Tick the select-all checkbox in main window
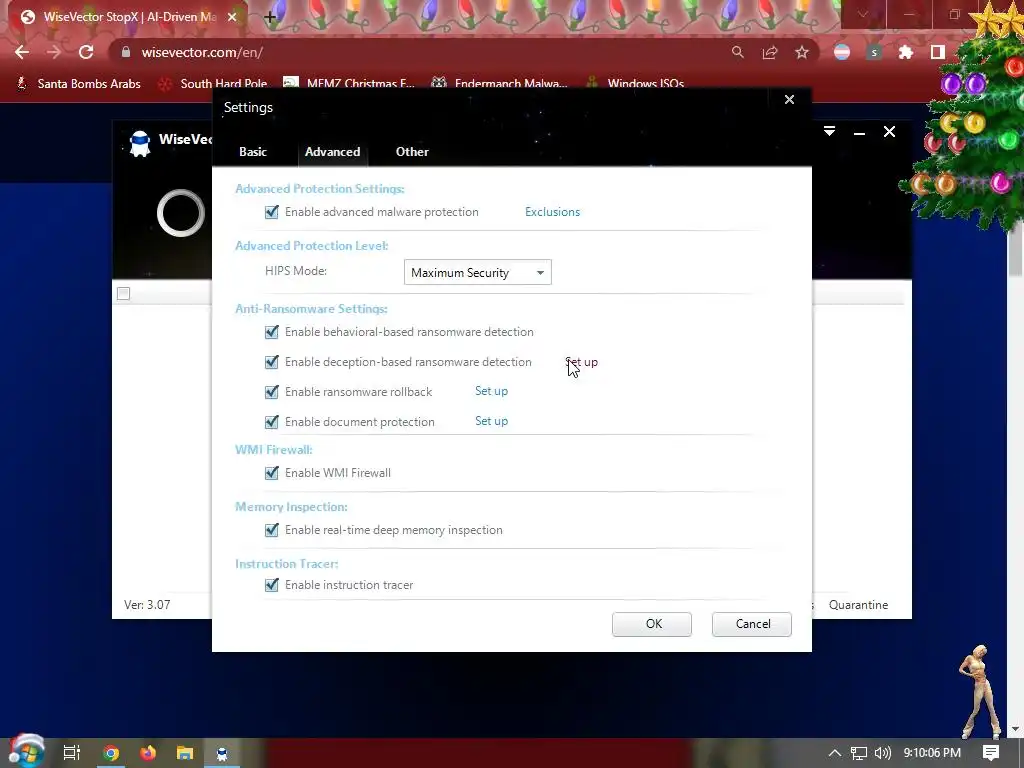Image resolution: width=1024 pixels, height=768 pixels. click(123, 294)
